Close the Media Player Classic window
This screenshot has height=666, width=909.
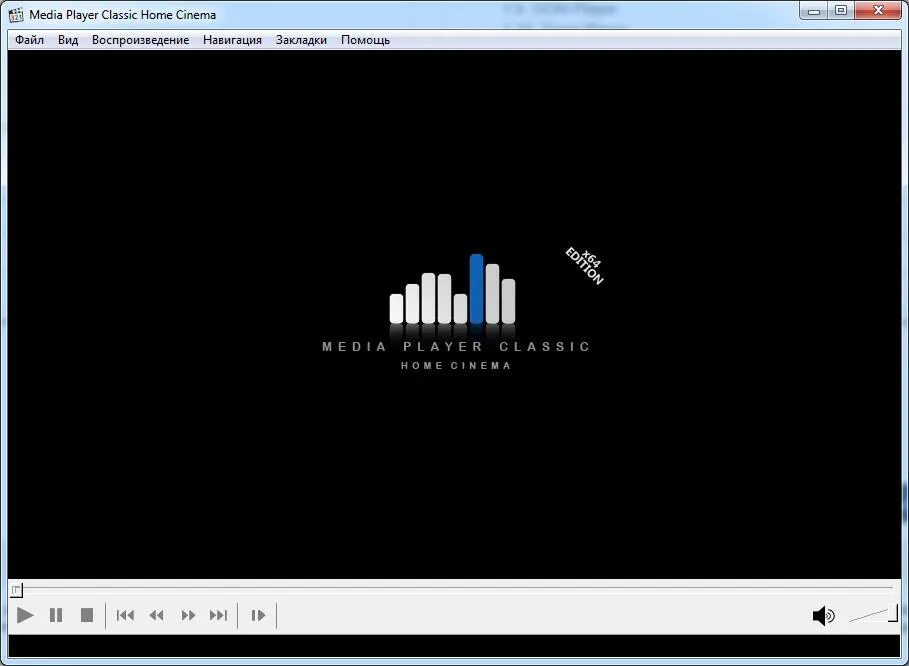[878, 10]
